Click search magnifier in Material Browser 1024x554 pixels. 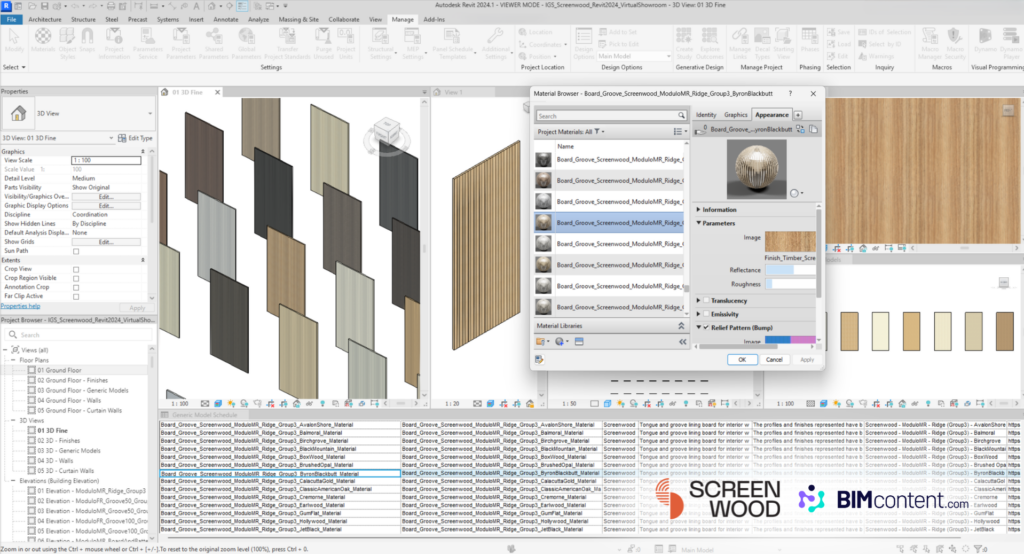tap(681, 116)
